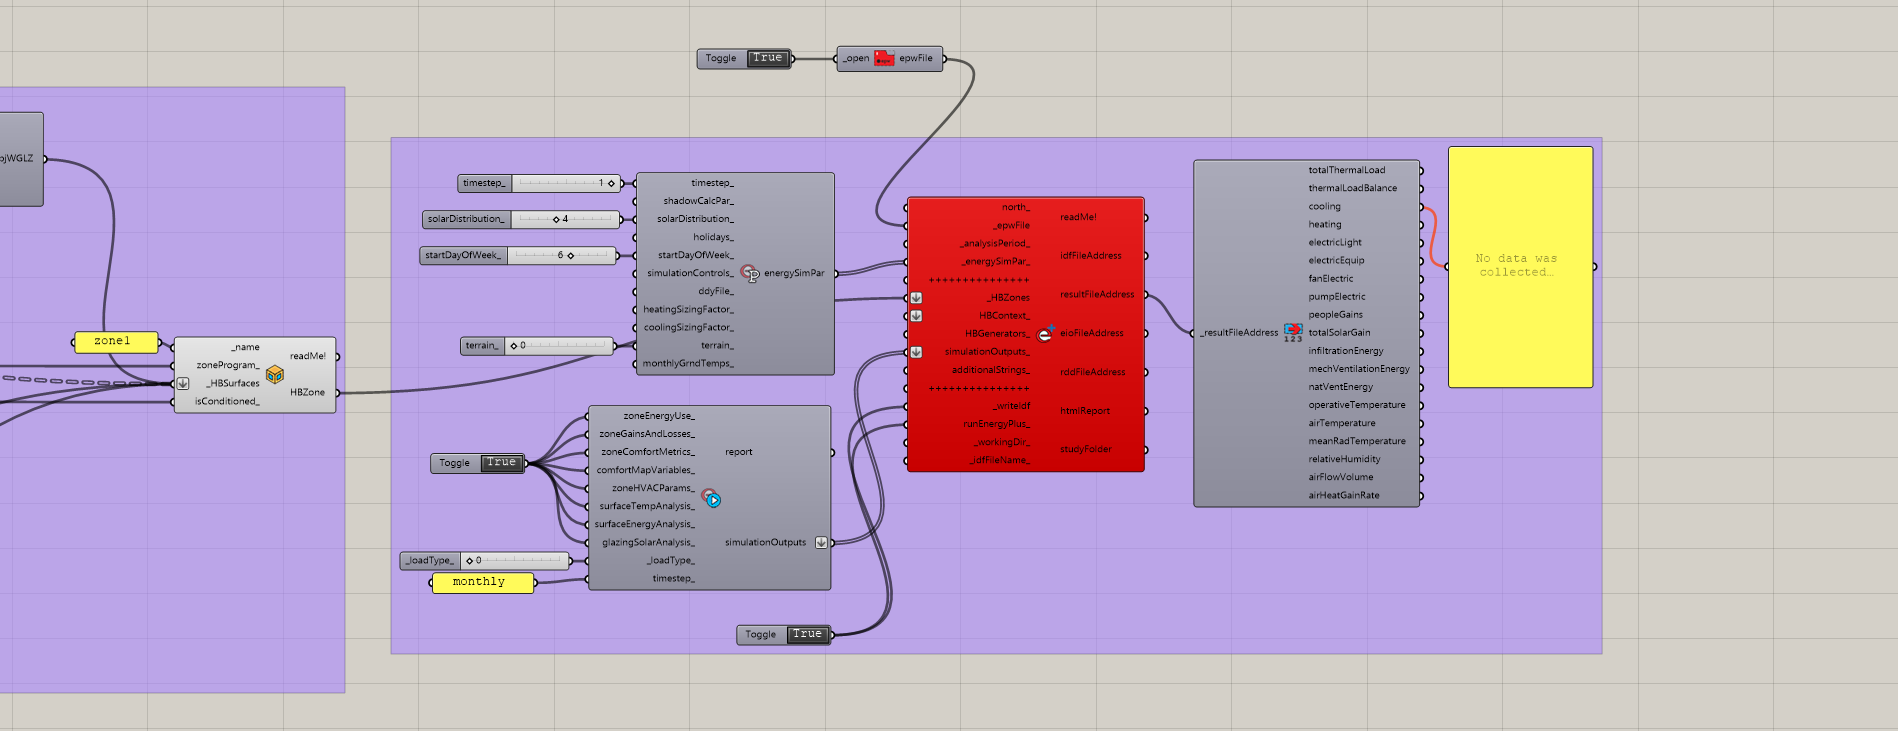
Task: Click the cooling output label
Action: [1324, 207]
